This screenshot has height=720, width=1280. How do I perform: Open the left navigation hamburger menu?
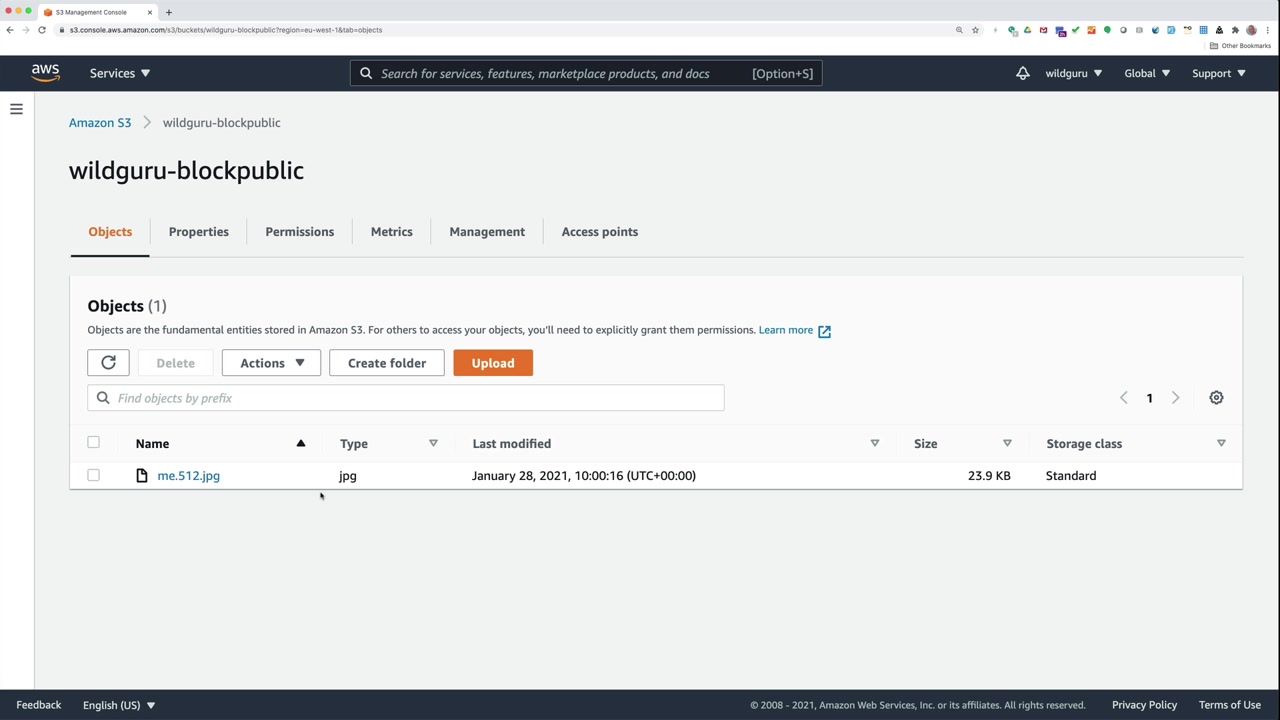click(x=16, y=109)
